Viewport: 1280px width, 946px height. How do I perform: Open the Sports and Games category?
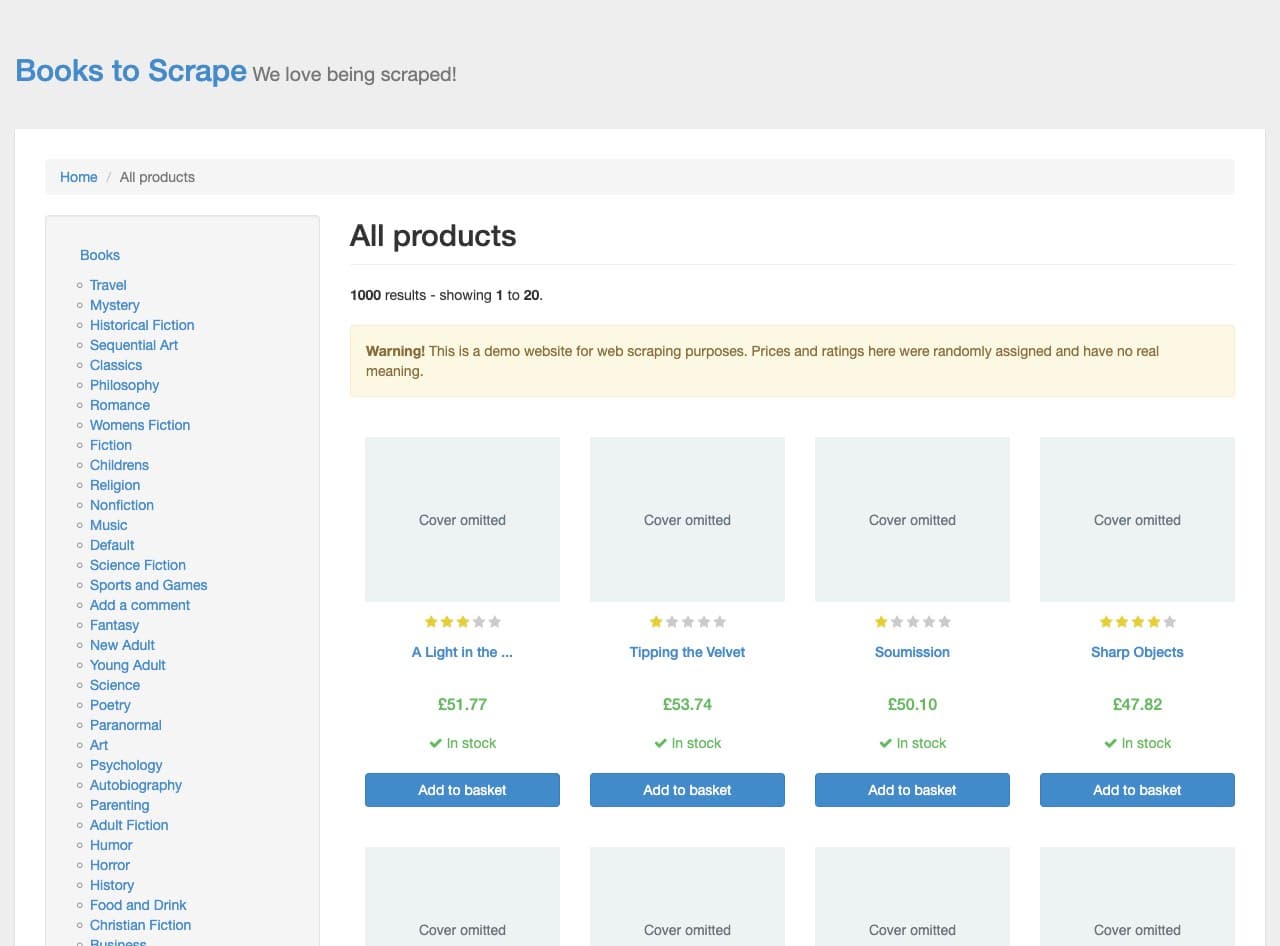point(149,585)
